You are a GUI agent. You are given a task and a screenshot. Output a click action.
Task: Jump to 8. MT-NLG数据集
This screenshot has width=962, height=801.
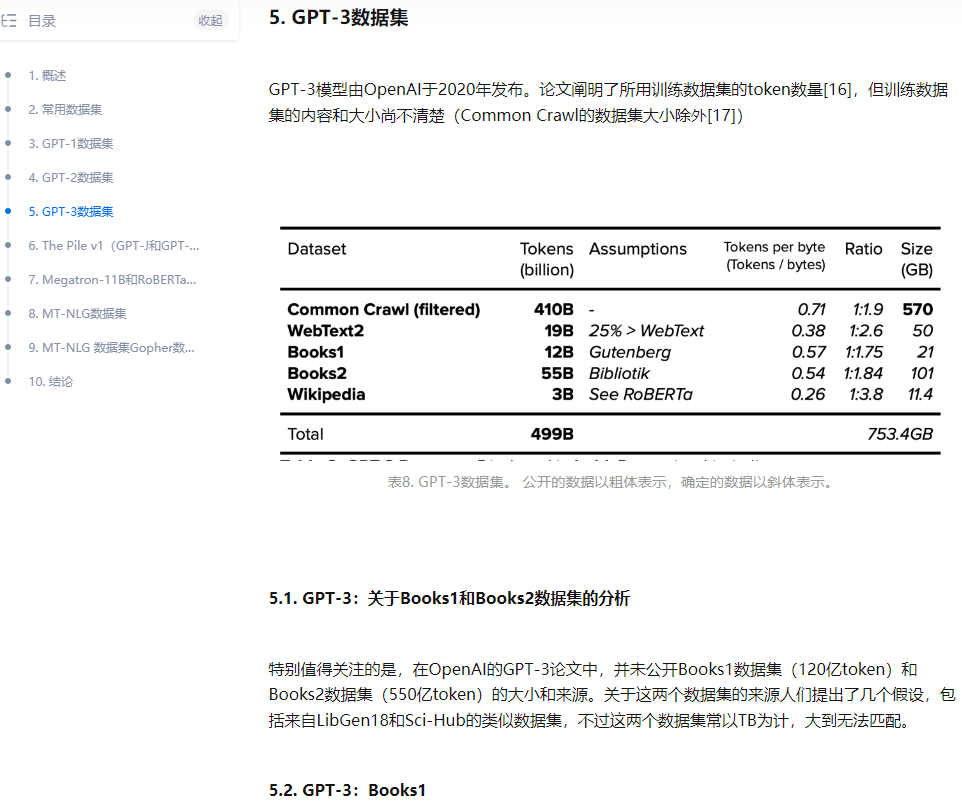coord(77,313)
